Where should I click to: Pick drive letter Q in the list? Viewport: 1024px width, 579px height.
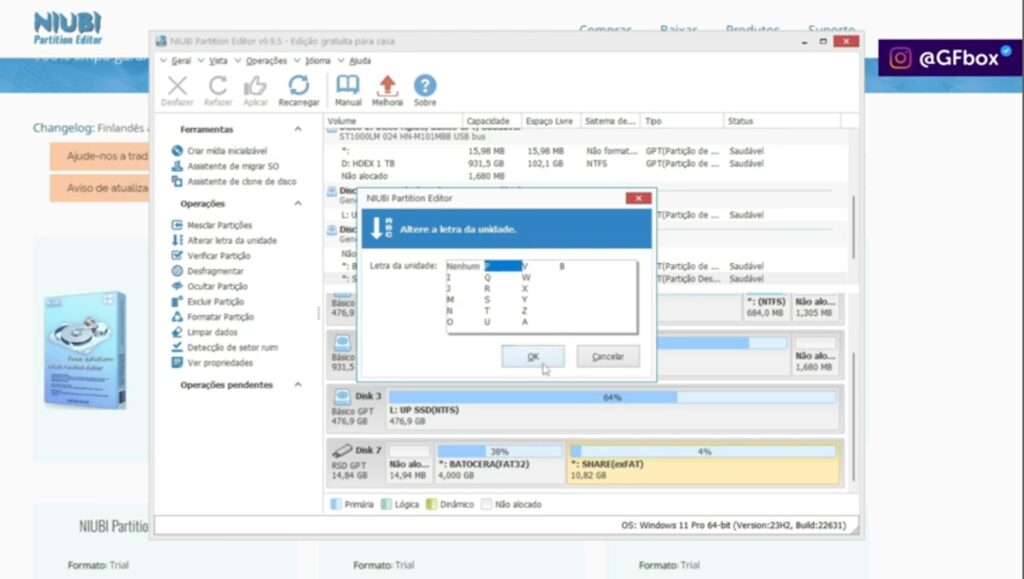pyautogui.click(x=487, y=277)
